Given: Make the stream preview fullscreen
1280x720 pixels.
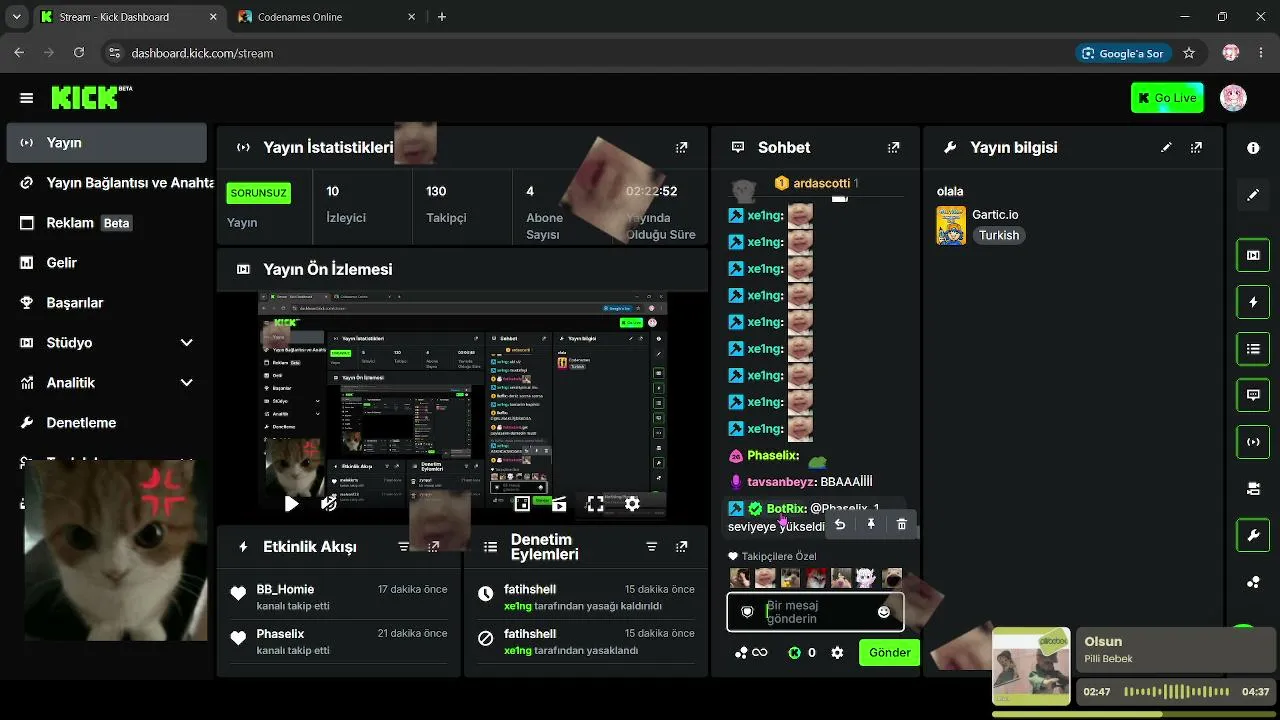Looking at the screenshot, I should click(x=595, y=504).
